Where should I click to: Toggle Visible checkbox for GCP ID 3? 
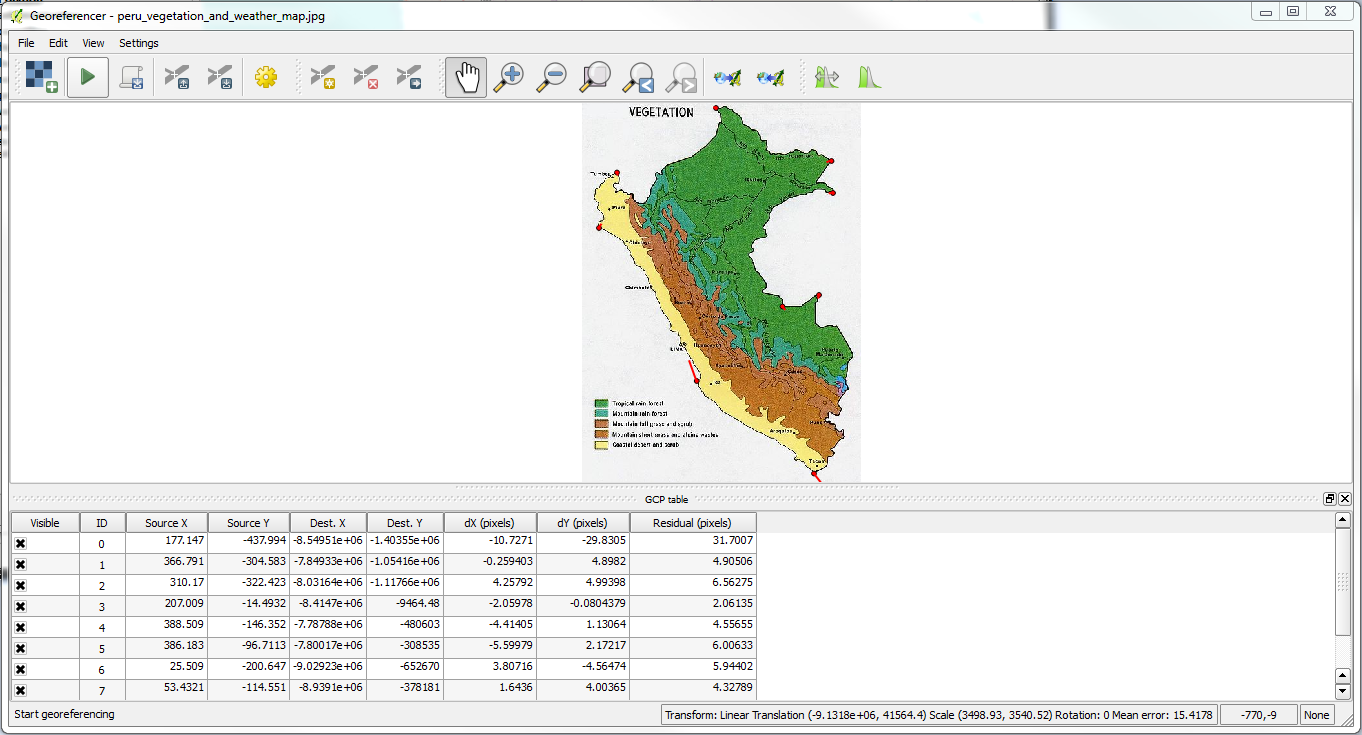[20, 606]
